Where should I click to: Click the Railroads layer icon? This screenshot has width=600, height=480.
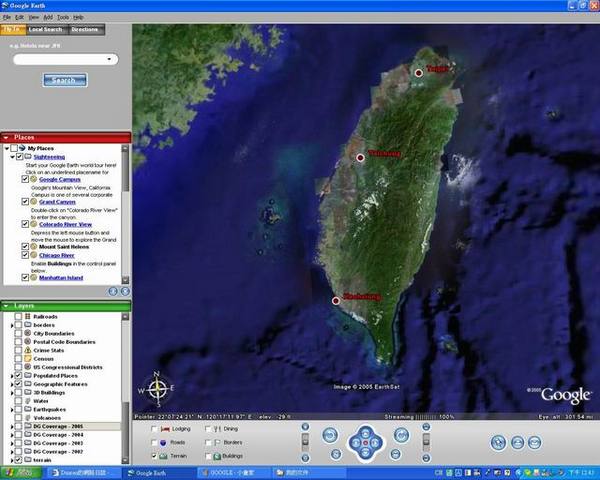point(28,316)
